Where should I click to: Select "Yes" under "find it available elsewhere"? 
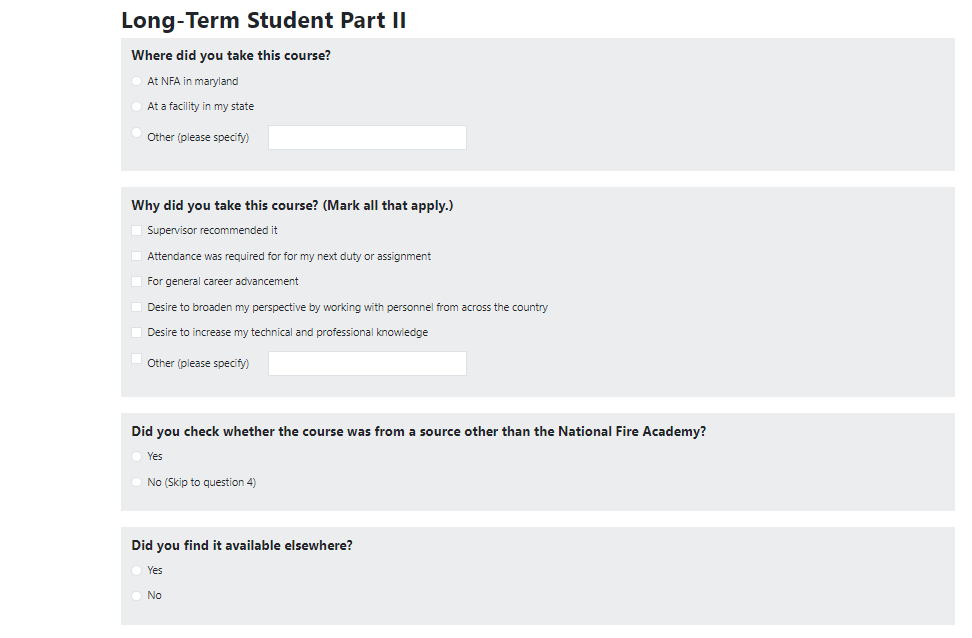[137, 570]
